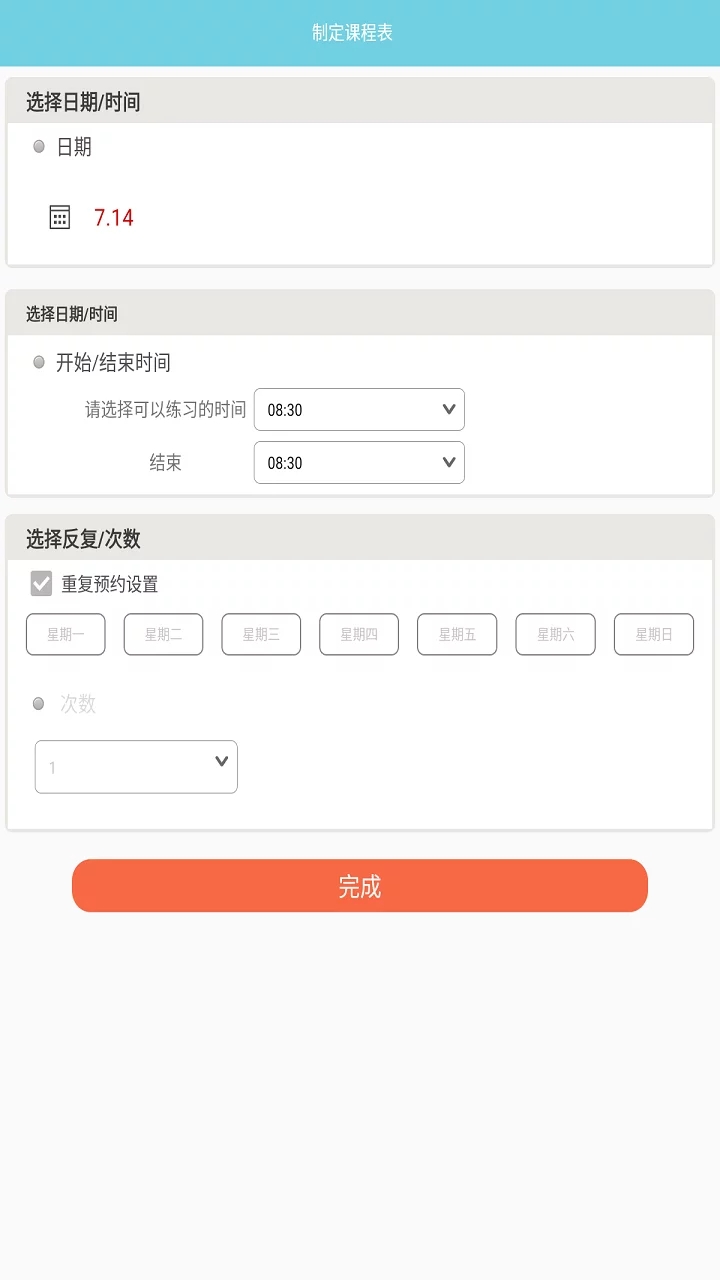This screenshot has width=720, height=1280.
Task: Choose 星期日 for repeat booking
Action: 654,634
